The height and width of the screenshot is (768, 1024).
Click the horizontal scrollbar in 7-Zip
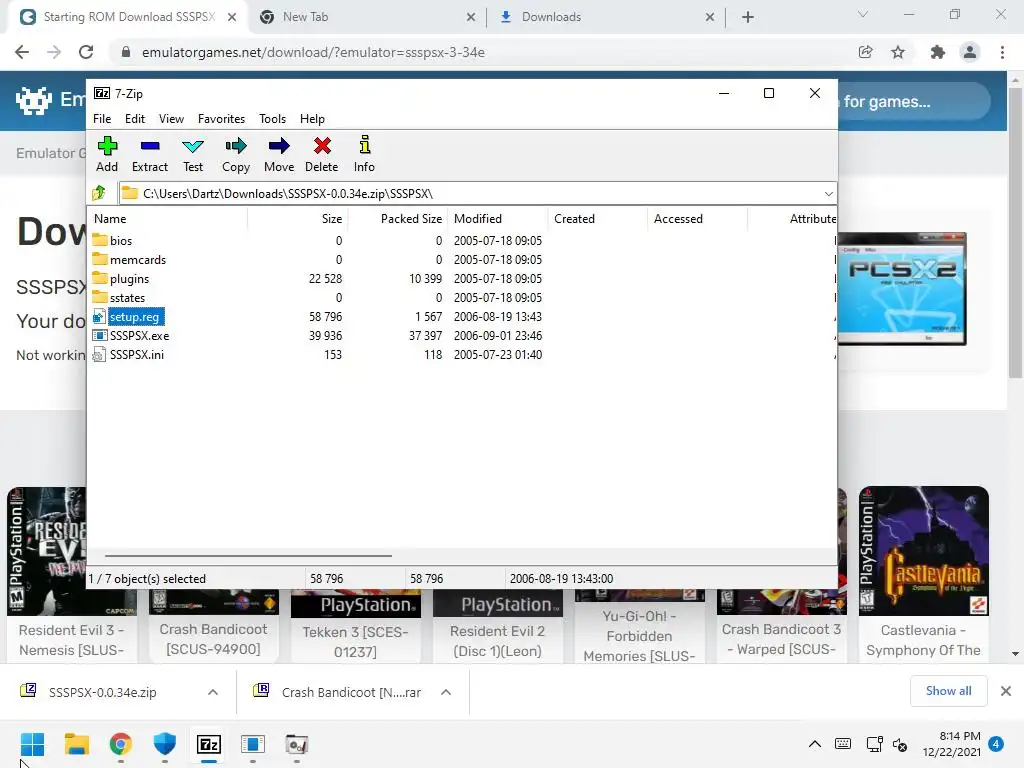(248, 556)
